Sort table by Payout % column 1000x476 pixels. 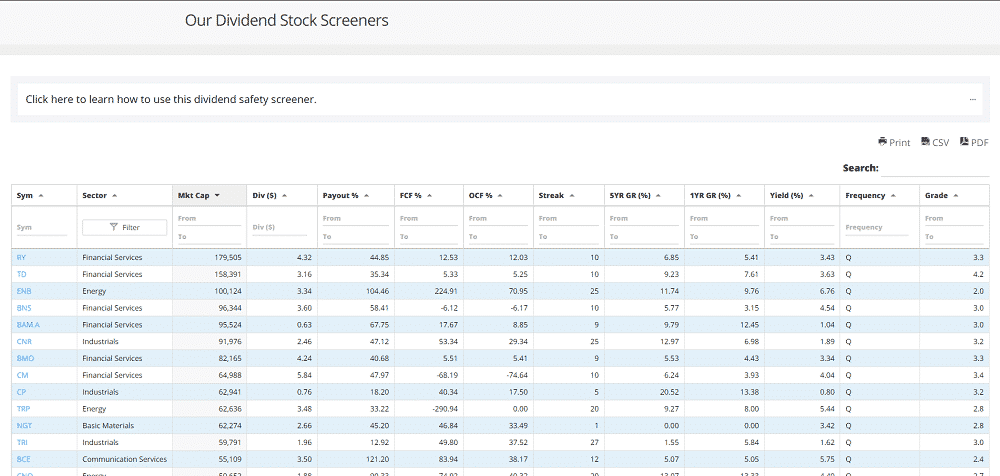(340, 195)
